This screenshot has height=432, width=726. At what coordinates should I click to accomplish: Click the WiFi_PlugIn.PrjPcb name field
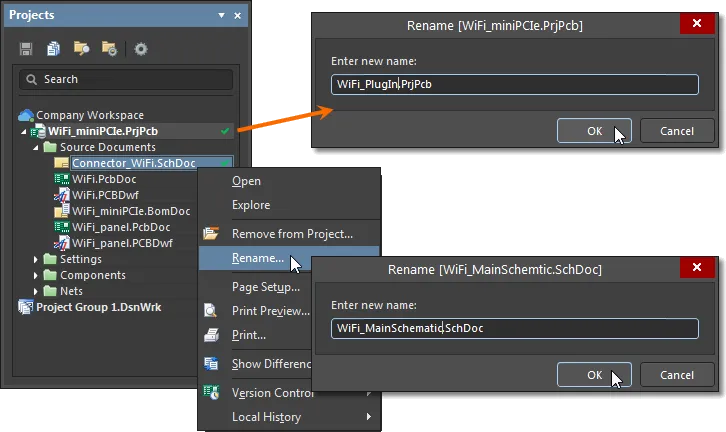(x=514, y=84)
